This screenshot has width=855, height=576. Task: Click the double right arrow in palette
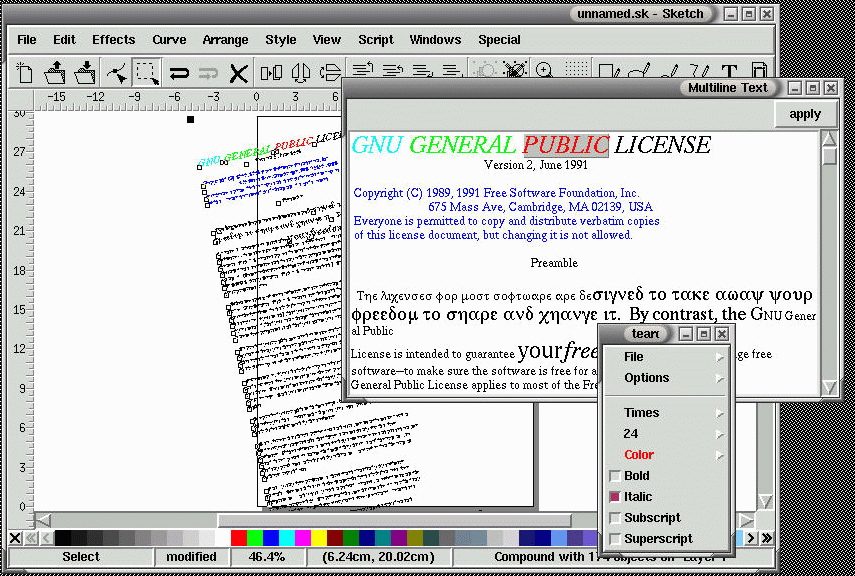[x=767, y=538]
